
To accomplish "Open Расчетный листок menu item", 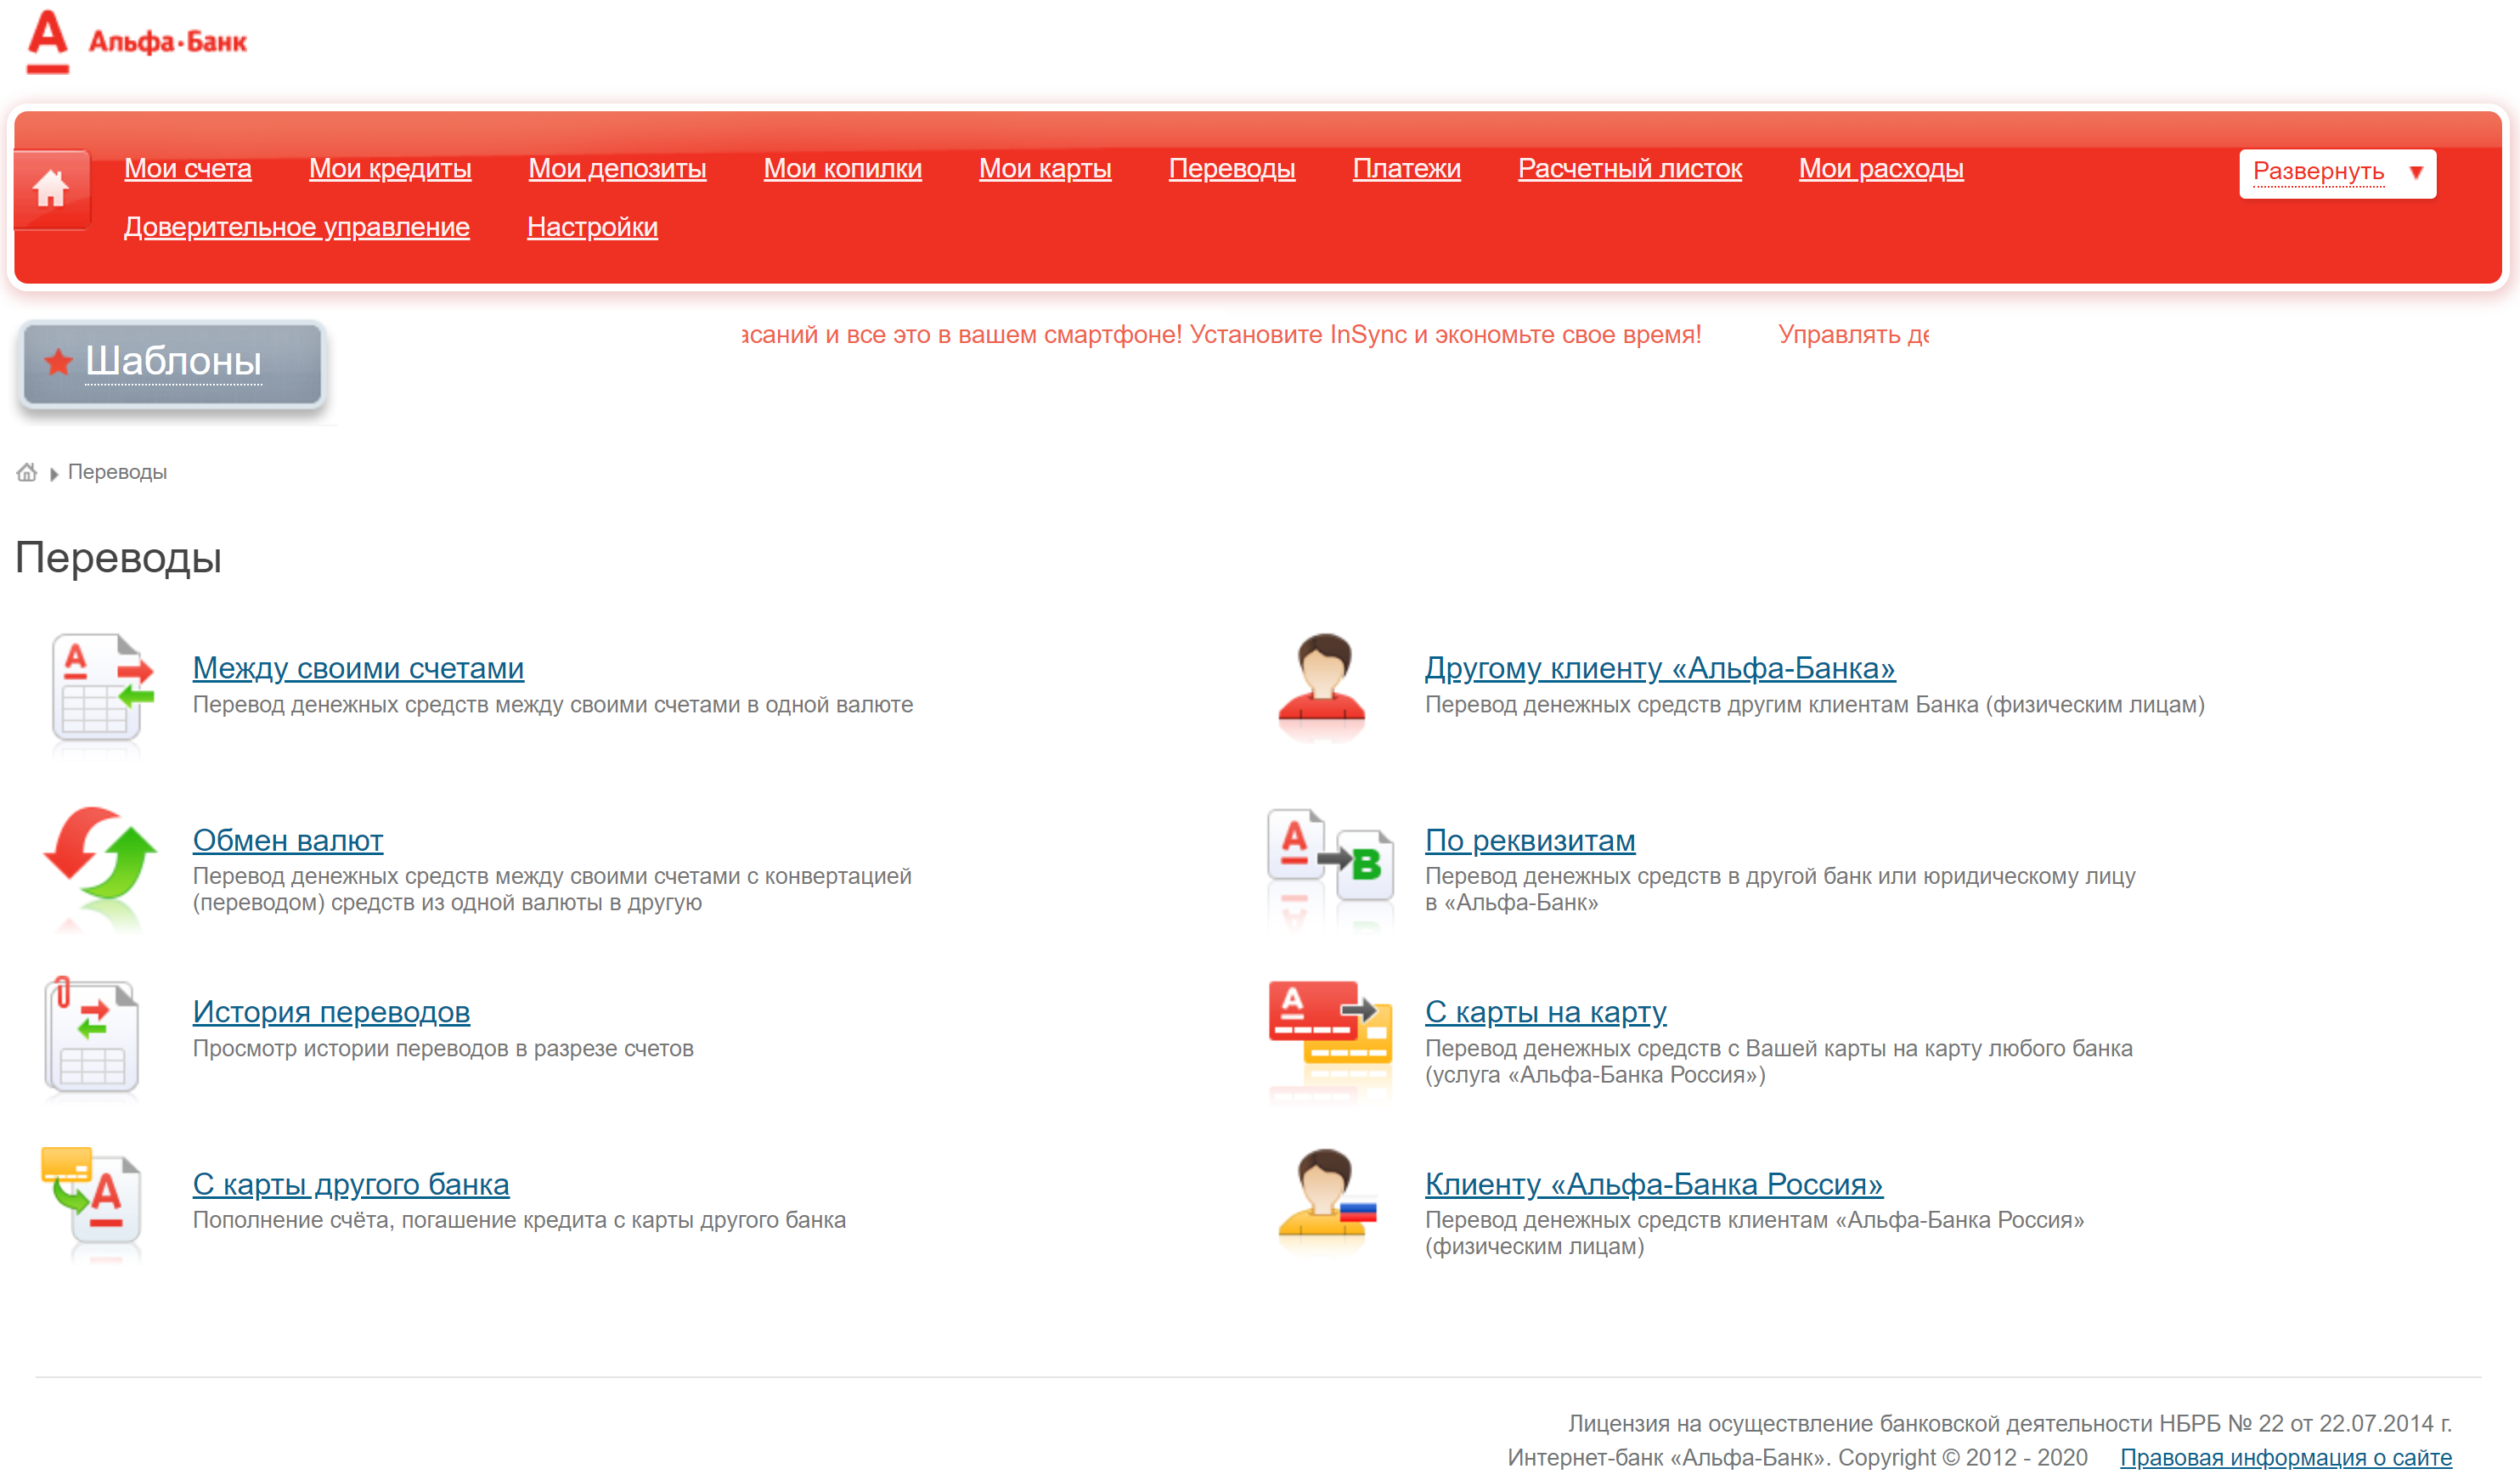I will click(x=1630, y=169).
